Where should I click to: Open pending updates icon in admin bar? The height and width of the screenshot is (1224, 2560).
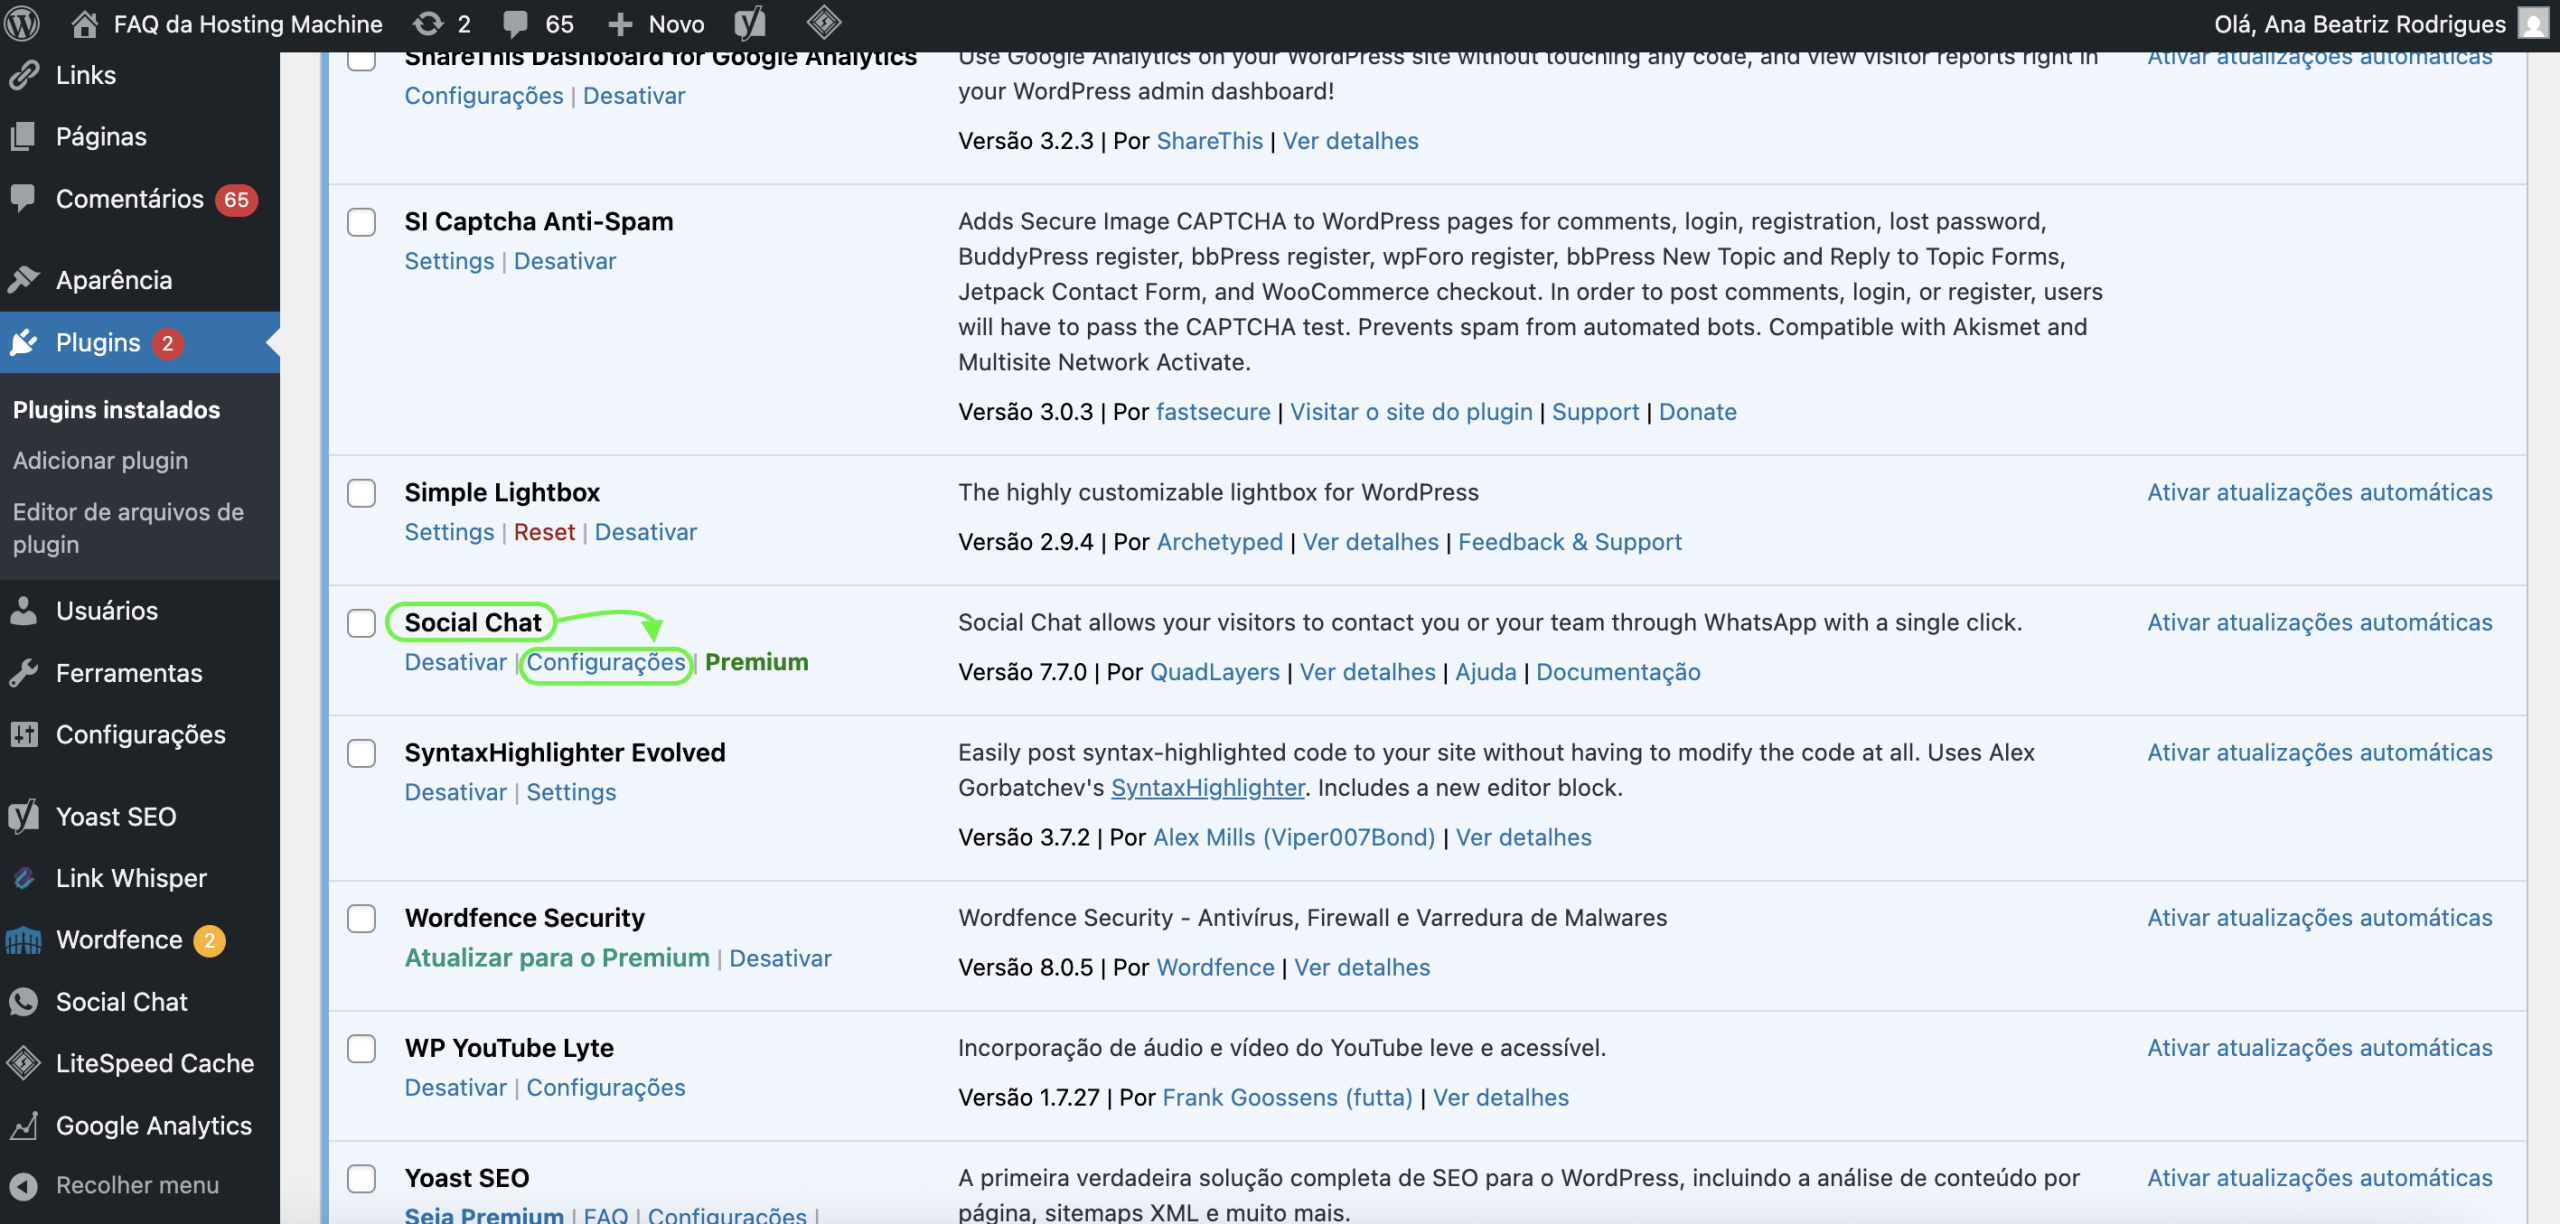pyautogui.click(x=428, y=23)
